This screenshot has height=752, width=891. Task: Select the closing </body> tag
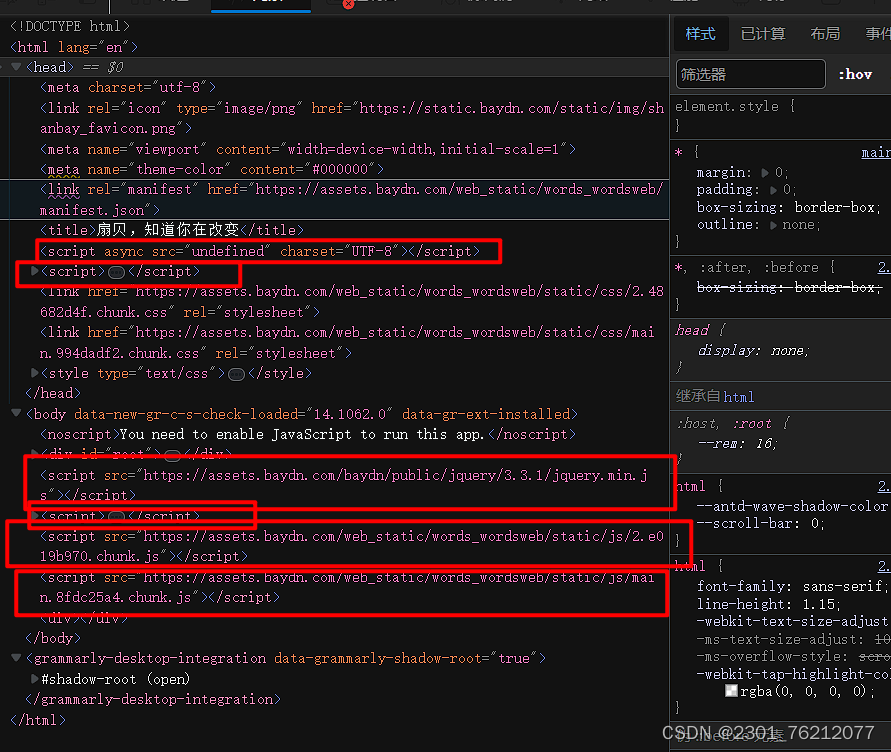[53, 638]
